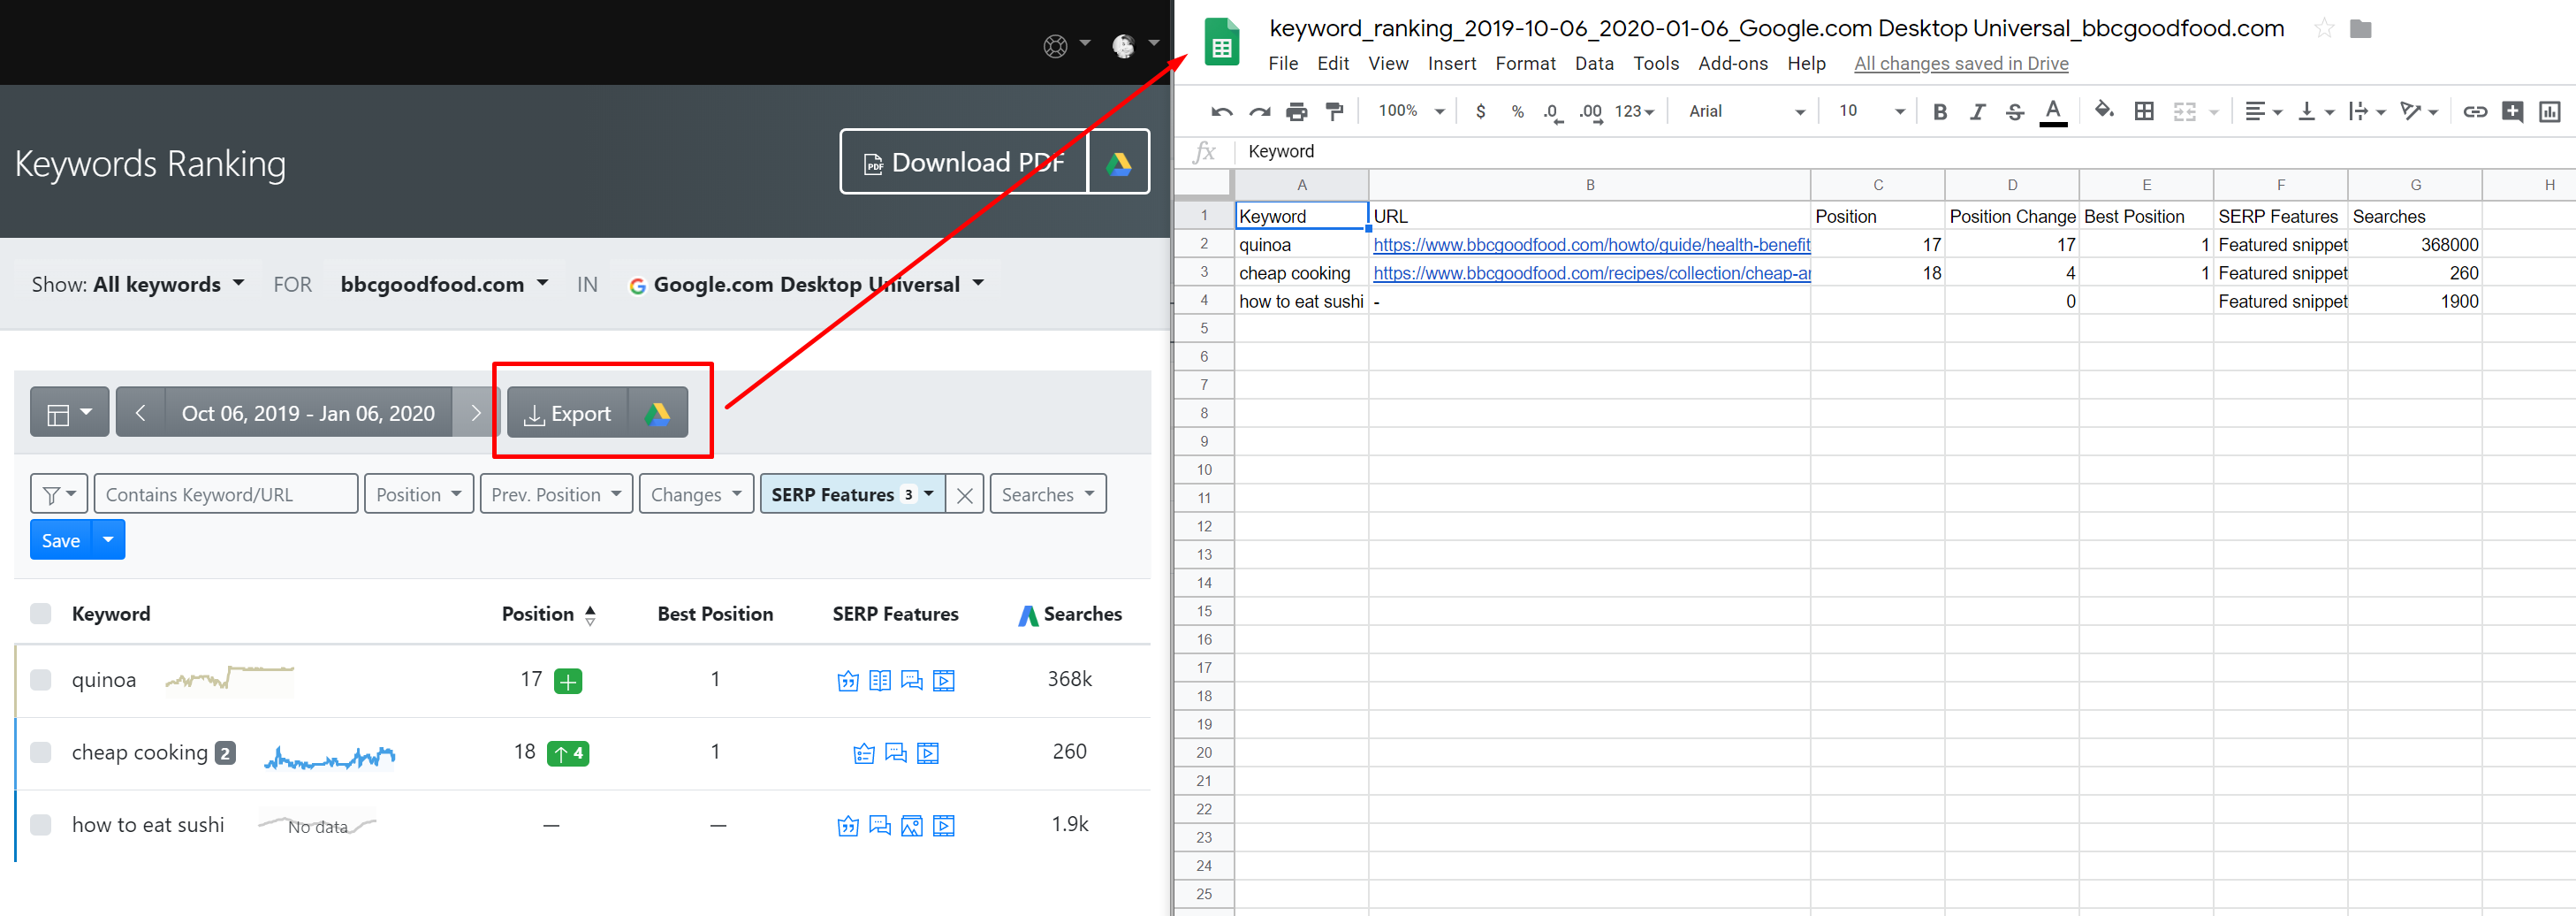Open the quinoa URL link in cell B2
The width and height of the screenshot is (2576, 916).
(1591, 245)
